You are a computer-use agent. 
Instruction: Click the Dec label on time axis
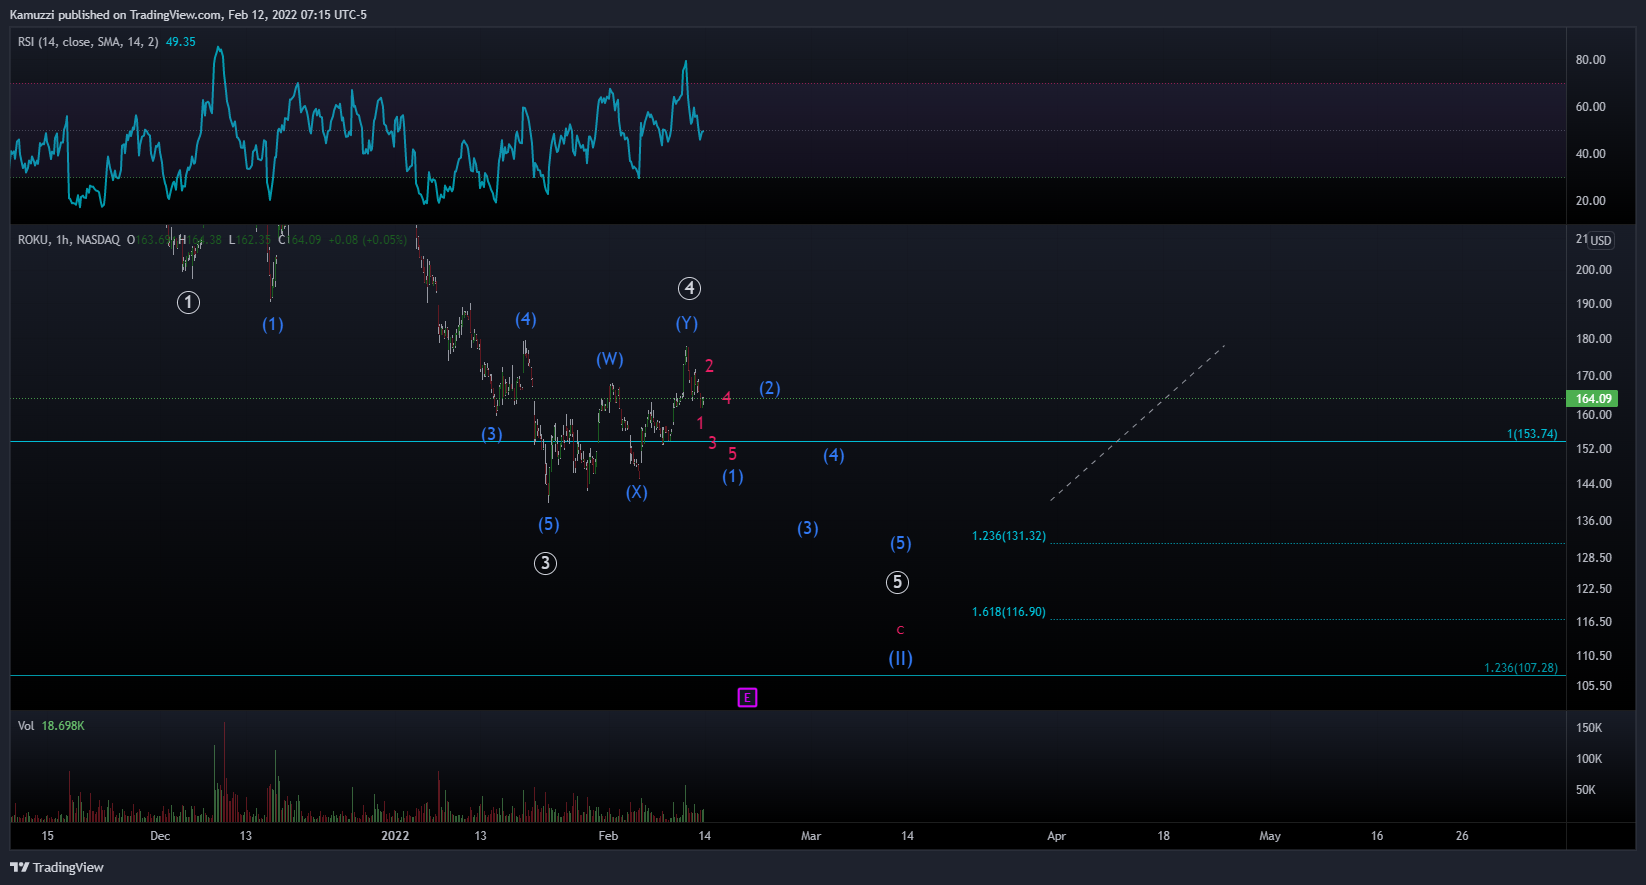coord(160,836)
